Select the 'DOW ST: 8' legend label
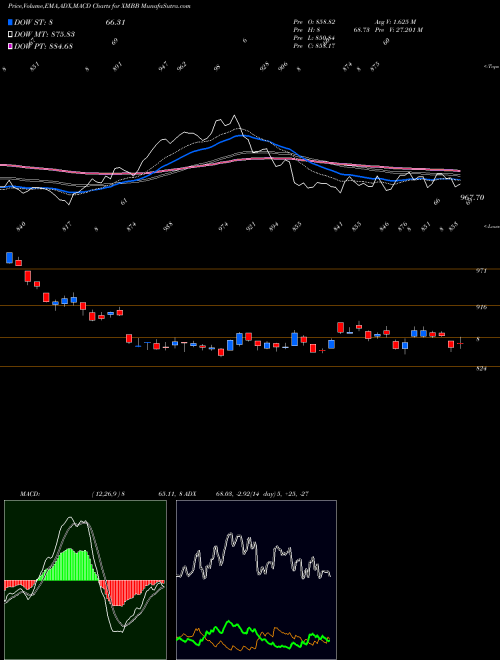 click(x=33, y=23)
